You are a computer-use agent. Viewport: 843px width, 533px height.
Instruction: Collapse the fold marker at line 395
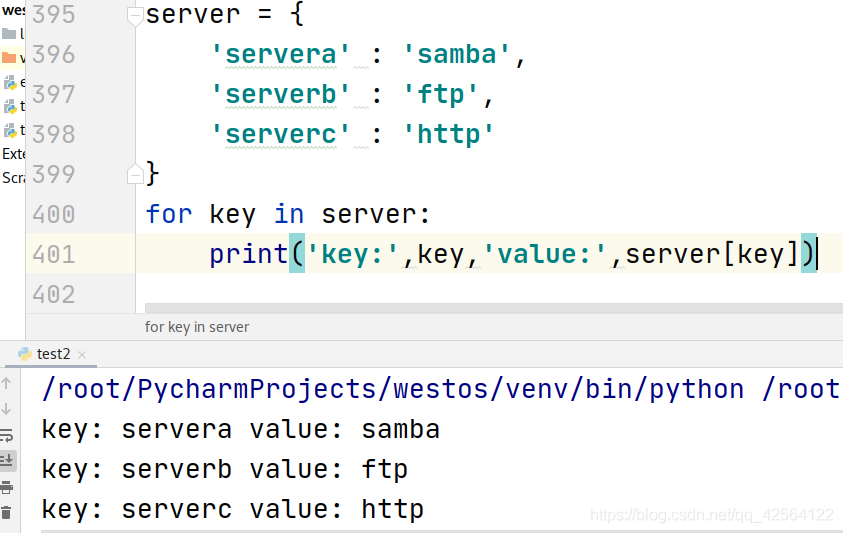(135, 16)
